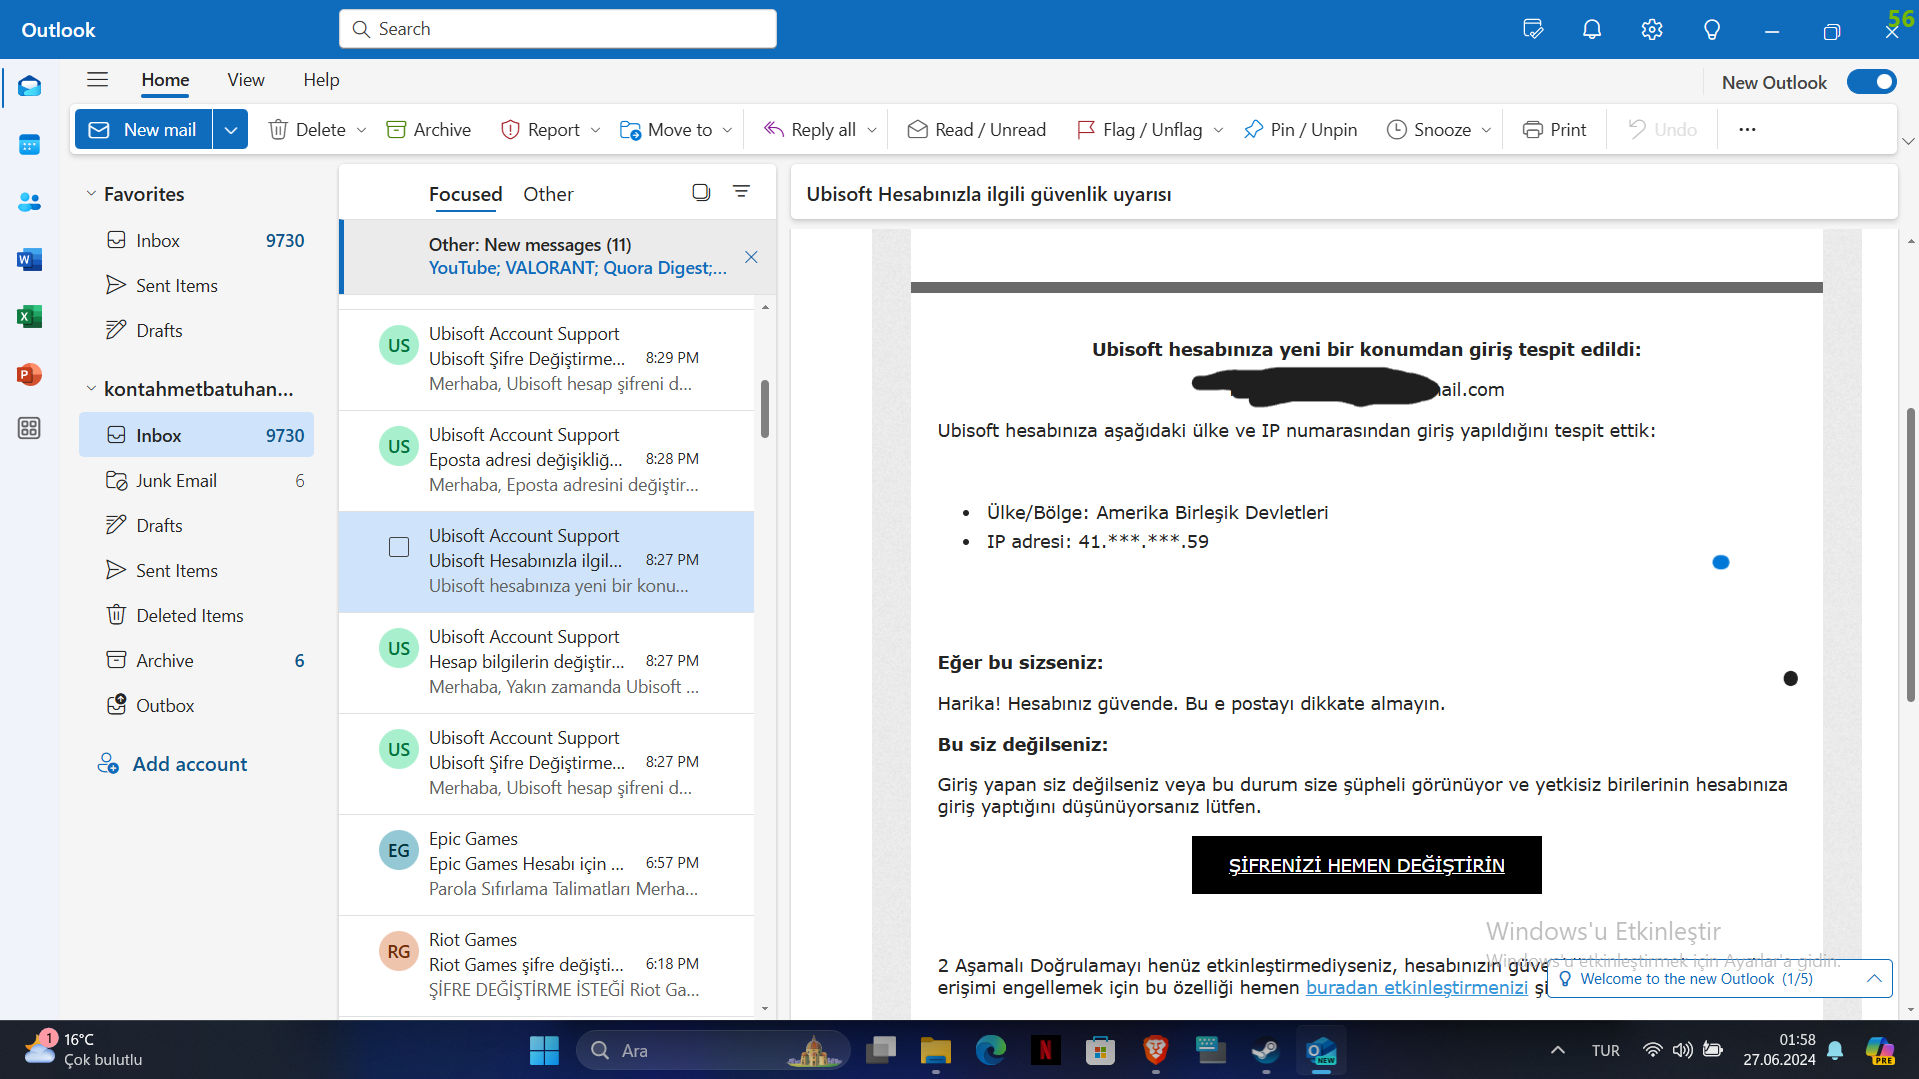Launch PowerPoint from the left rail
The height and width of the screenshot is (1079, 1919).
pyautogui.click(x=29, y=374)
